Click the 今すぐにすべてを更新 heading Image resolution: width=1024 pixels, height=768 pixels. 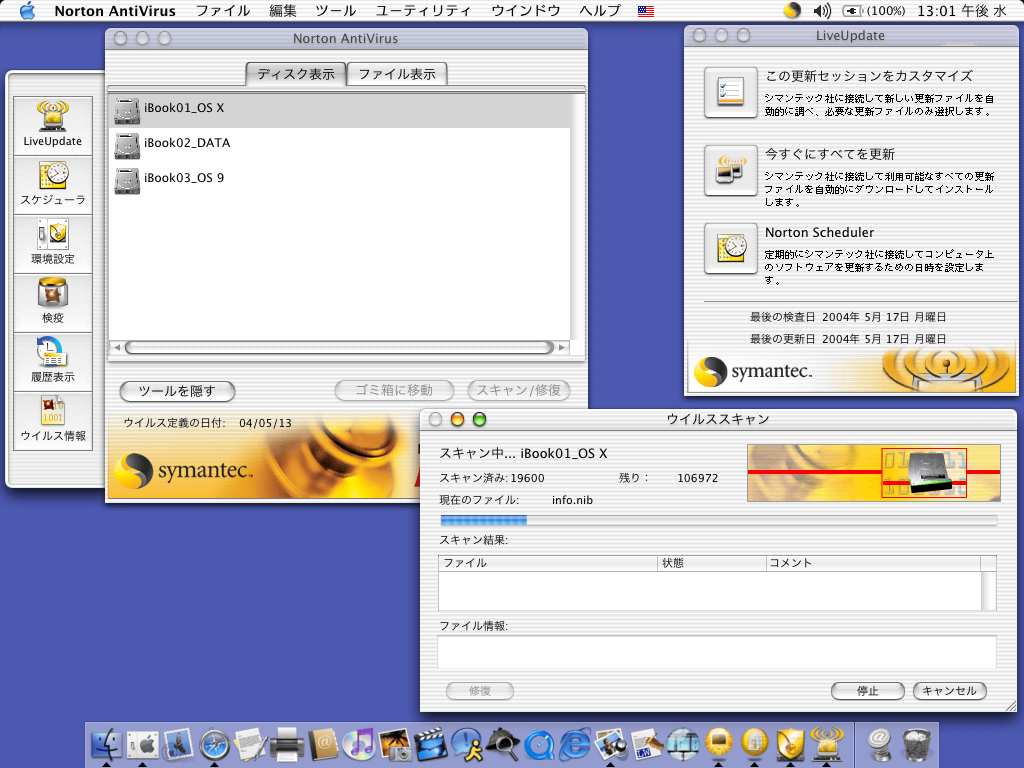[829, 154]
